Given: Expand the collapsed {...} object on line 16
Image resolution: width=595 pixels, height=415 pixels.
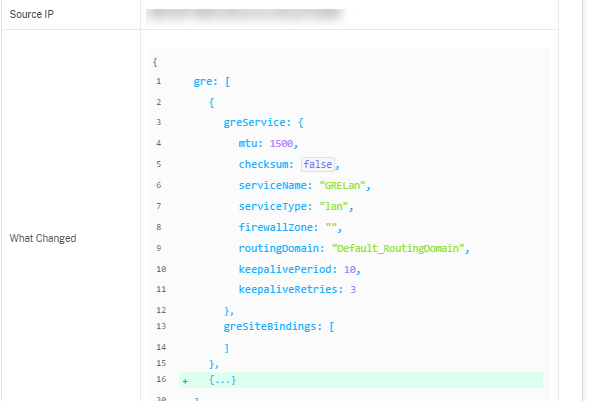Looking at the screenshot, I should [x=222, y=380].
